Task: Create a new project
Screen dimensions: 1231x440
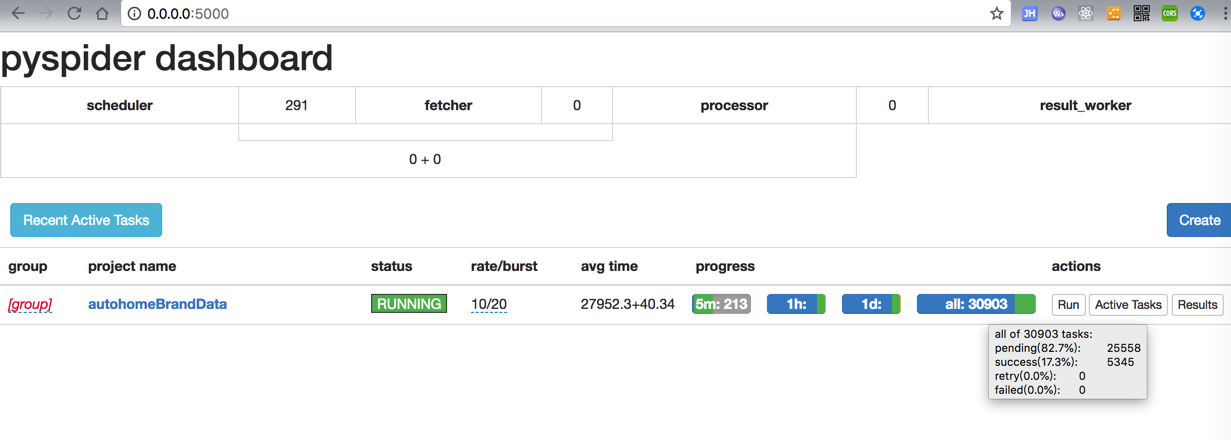Action: [1198, 220]
